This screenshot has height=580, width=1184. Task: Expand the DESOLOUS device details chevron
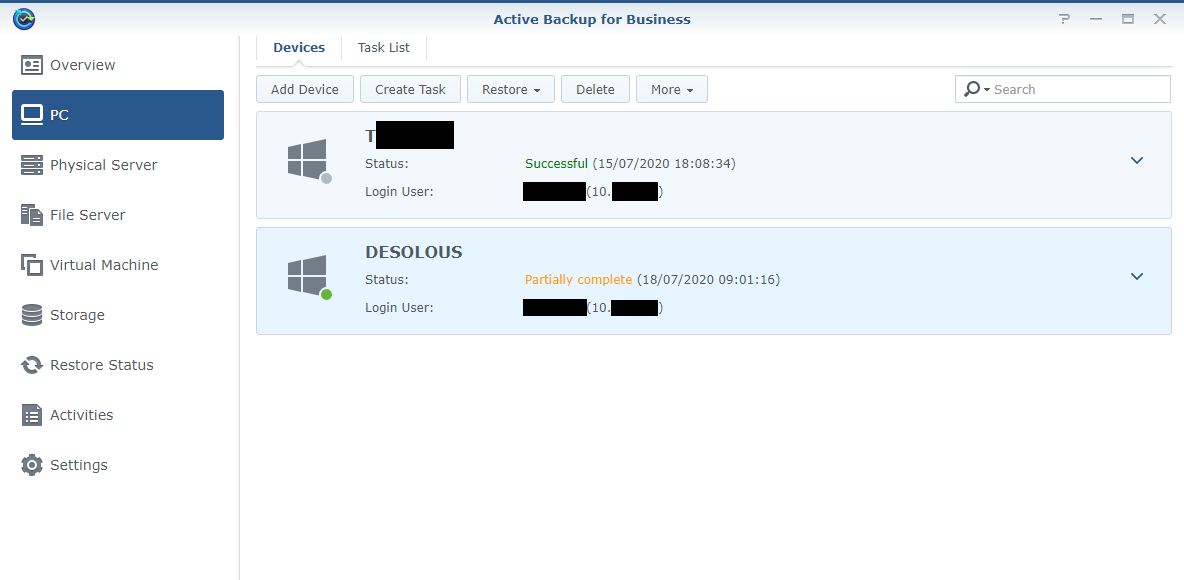point(1136,276)
